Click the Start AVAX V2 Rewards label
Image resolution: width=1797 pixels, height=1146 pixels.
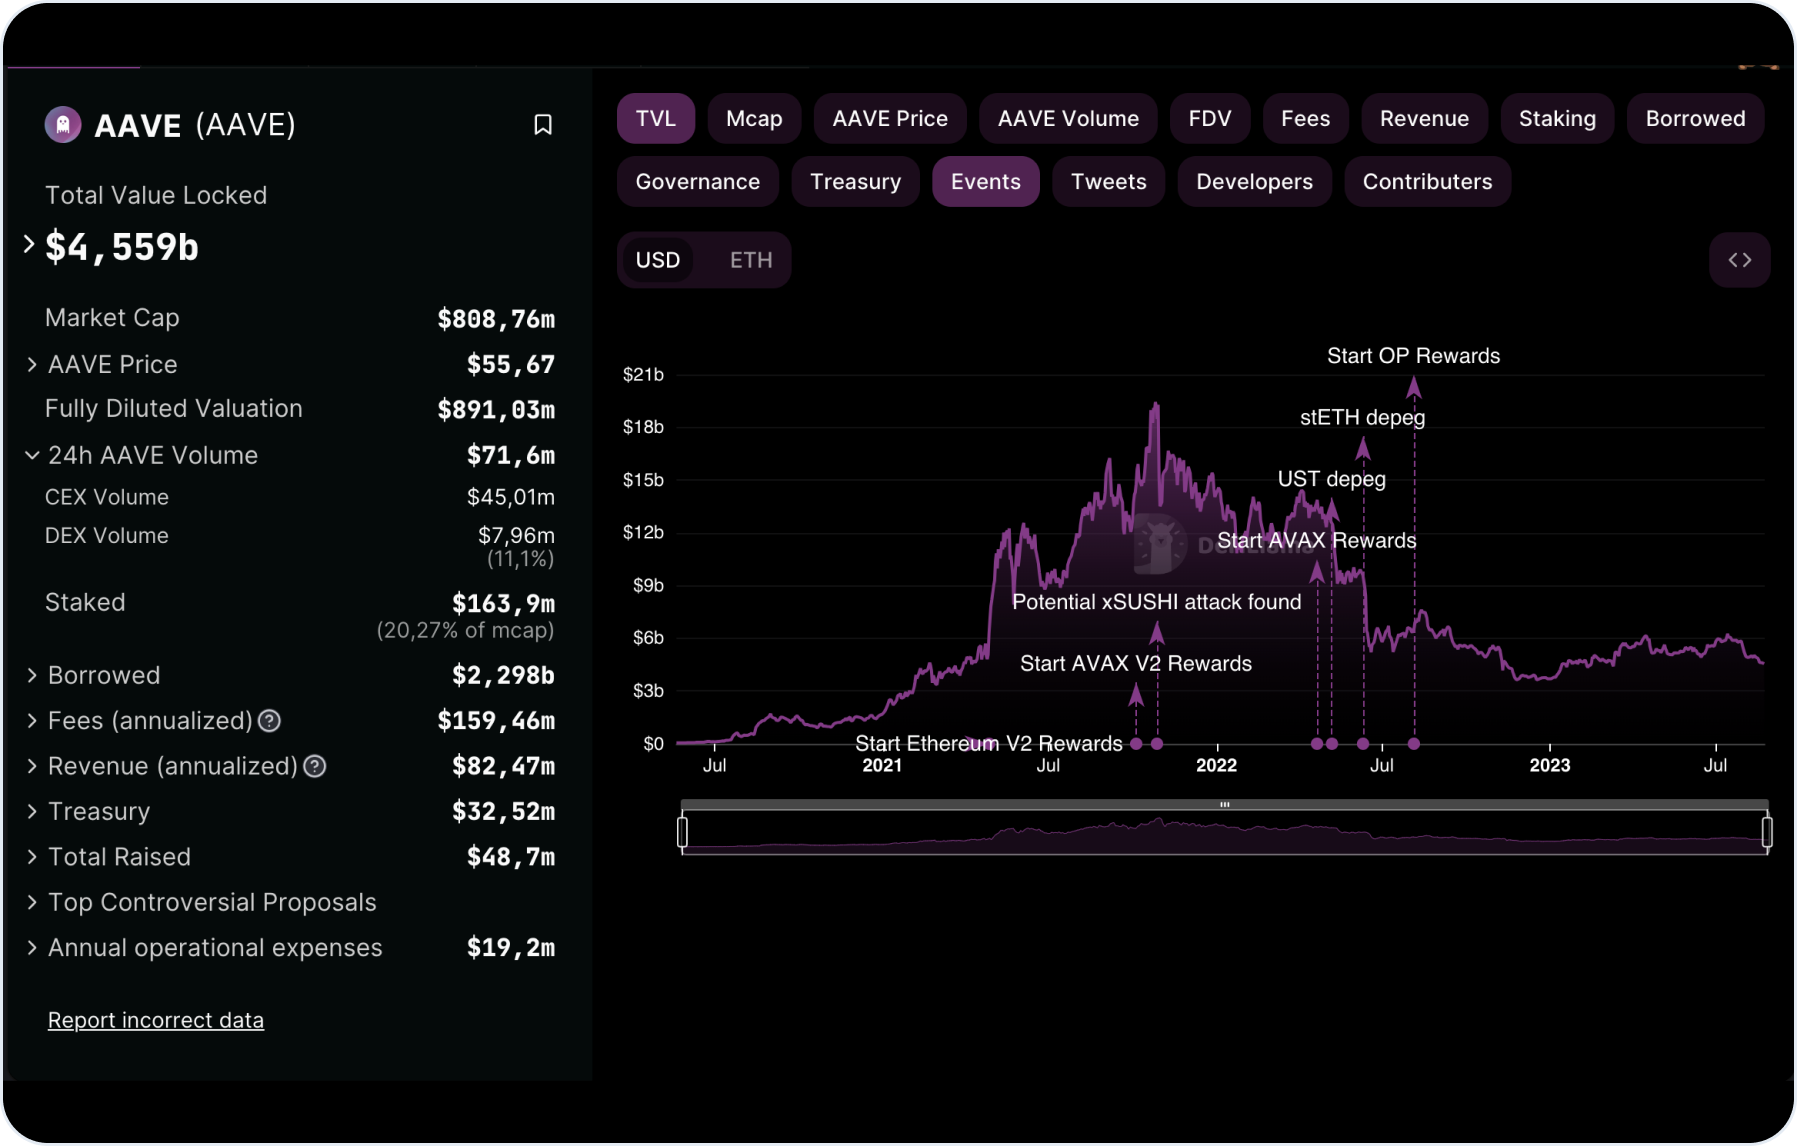tap(1136, 664)
